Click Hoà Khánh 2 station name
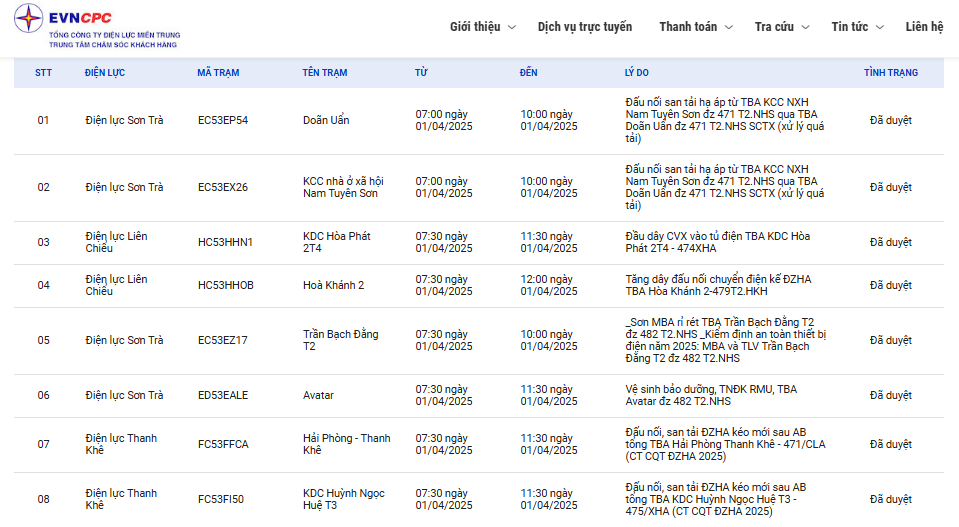 point(333,285)
